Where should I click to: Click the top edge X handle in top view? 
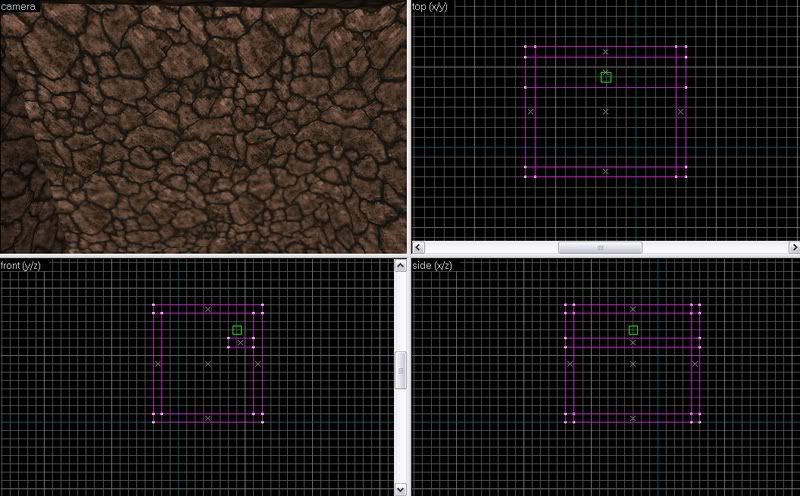coord(606,51)
